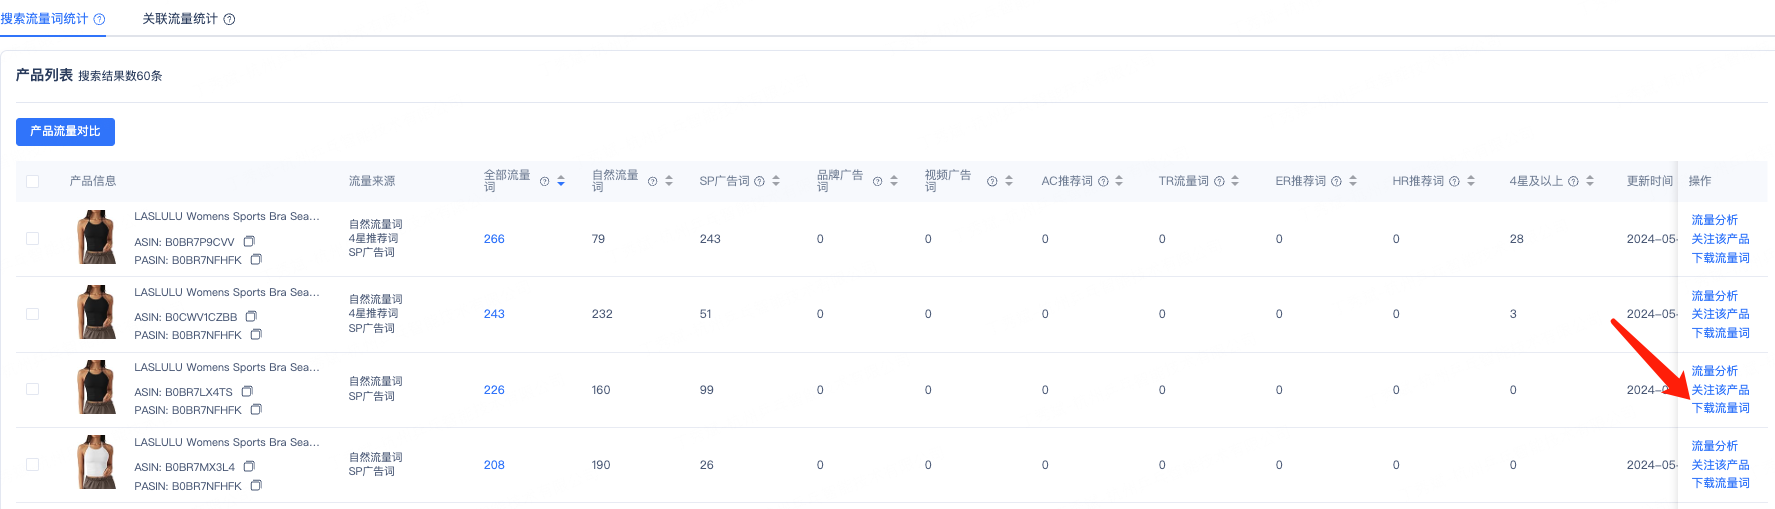The image size is (1775, 509).
Task: Click help icon next to AC推荐词 header
Action: [1103, 181]
